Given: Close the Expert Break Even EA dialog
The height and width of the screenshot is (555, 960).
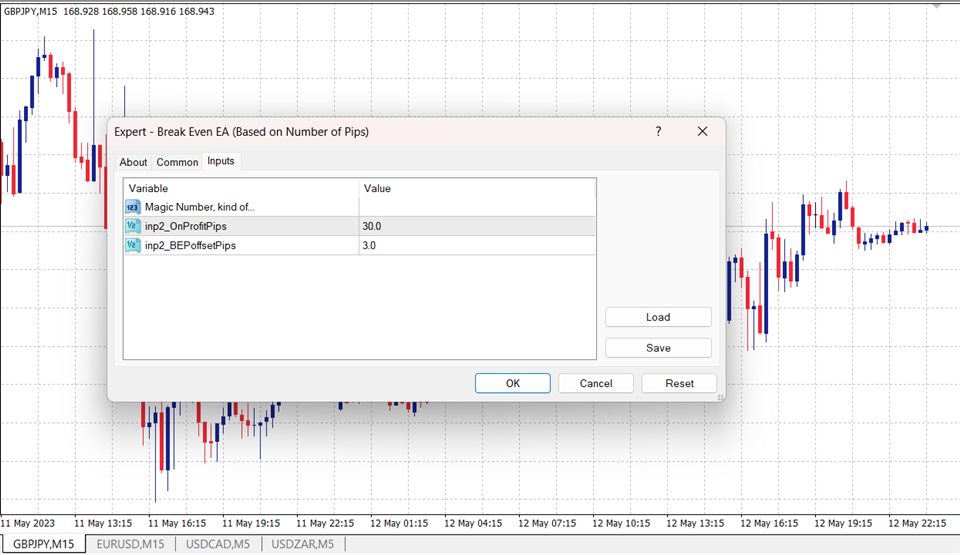Looking at the screenshot, I should point(702,132).
